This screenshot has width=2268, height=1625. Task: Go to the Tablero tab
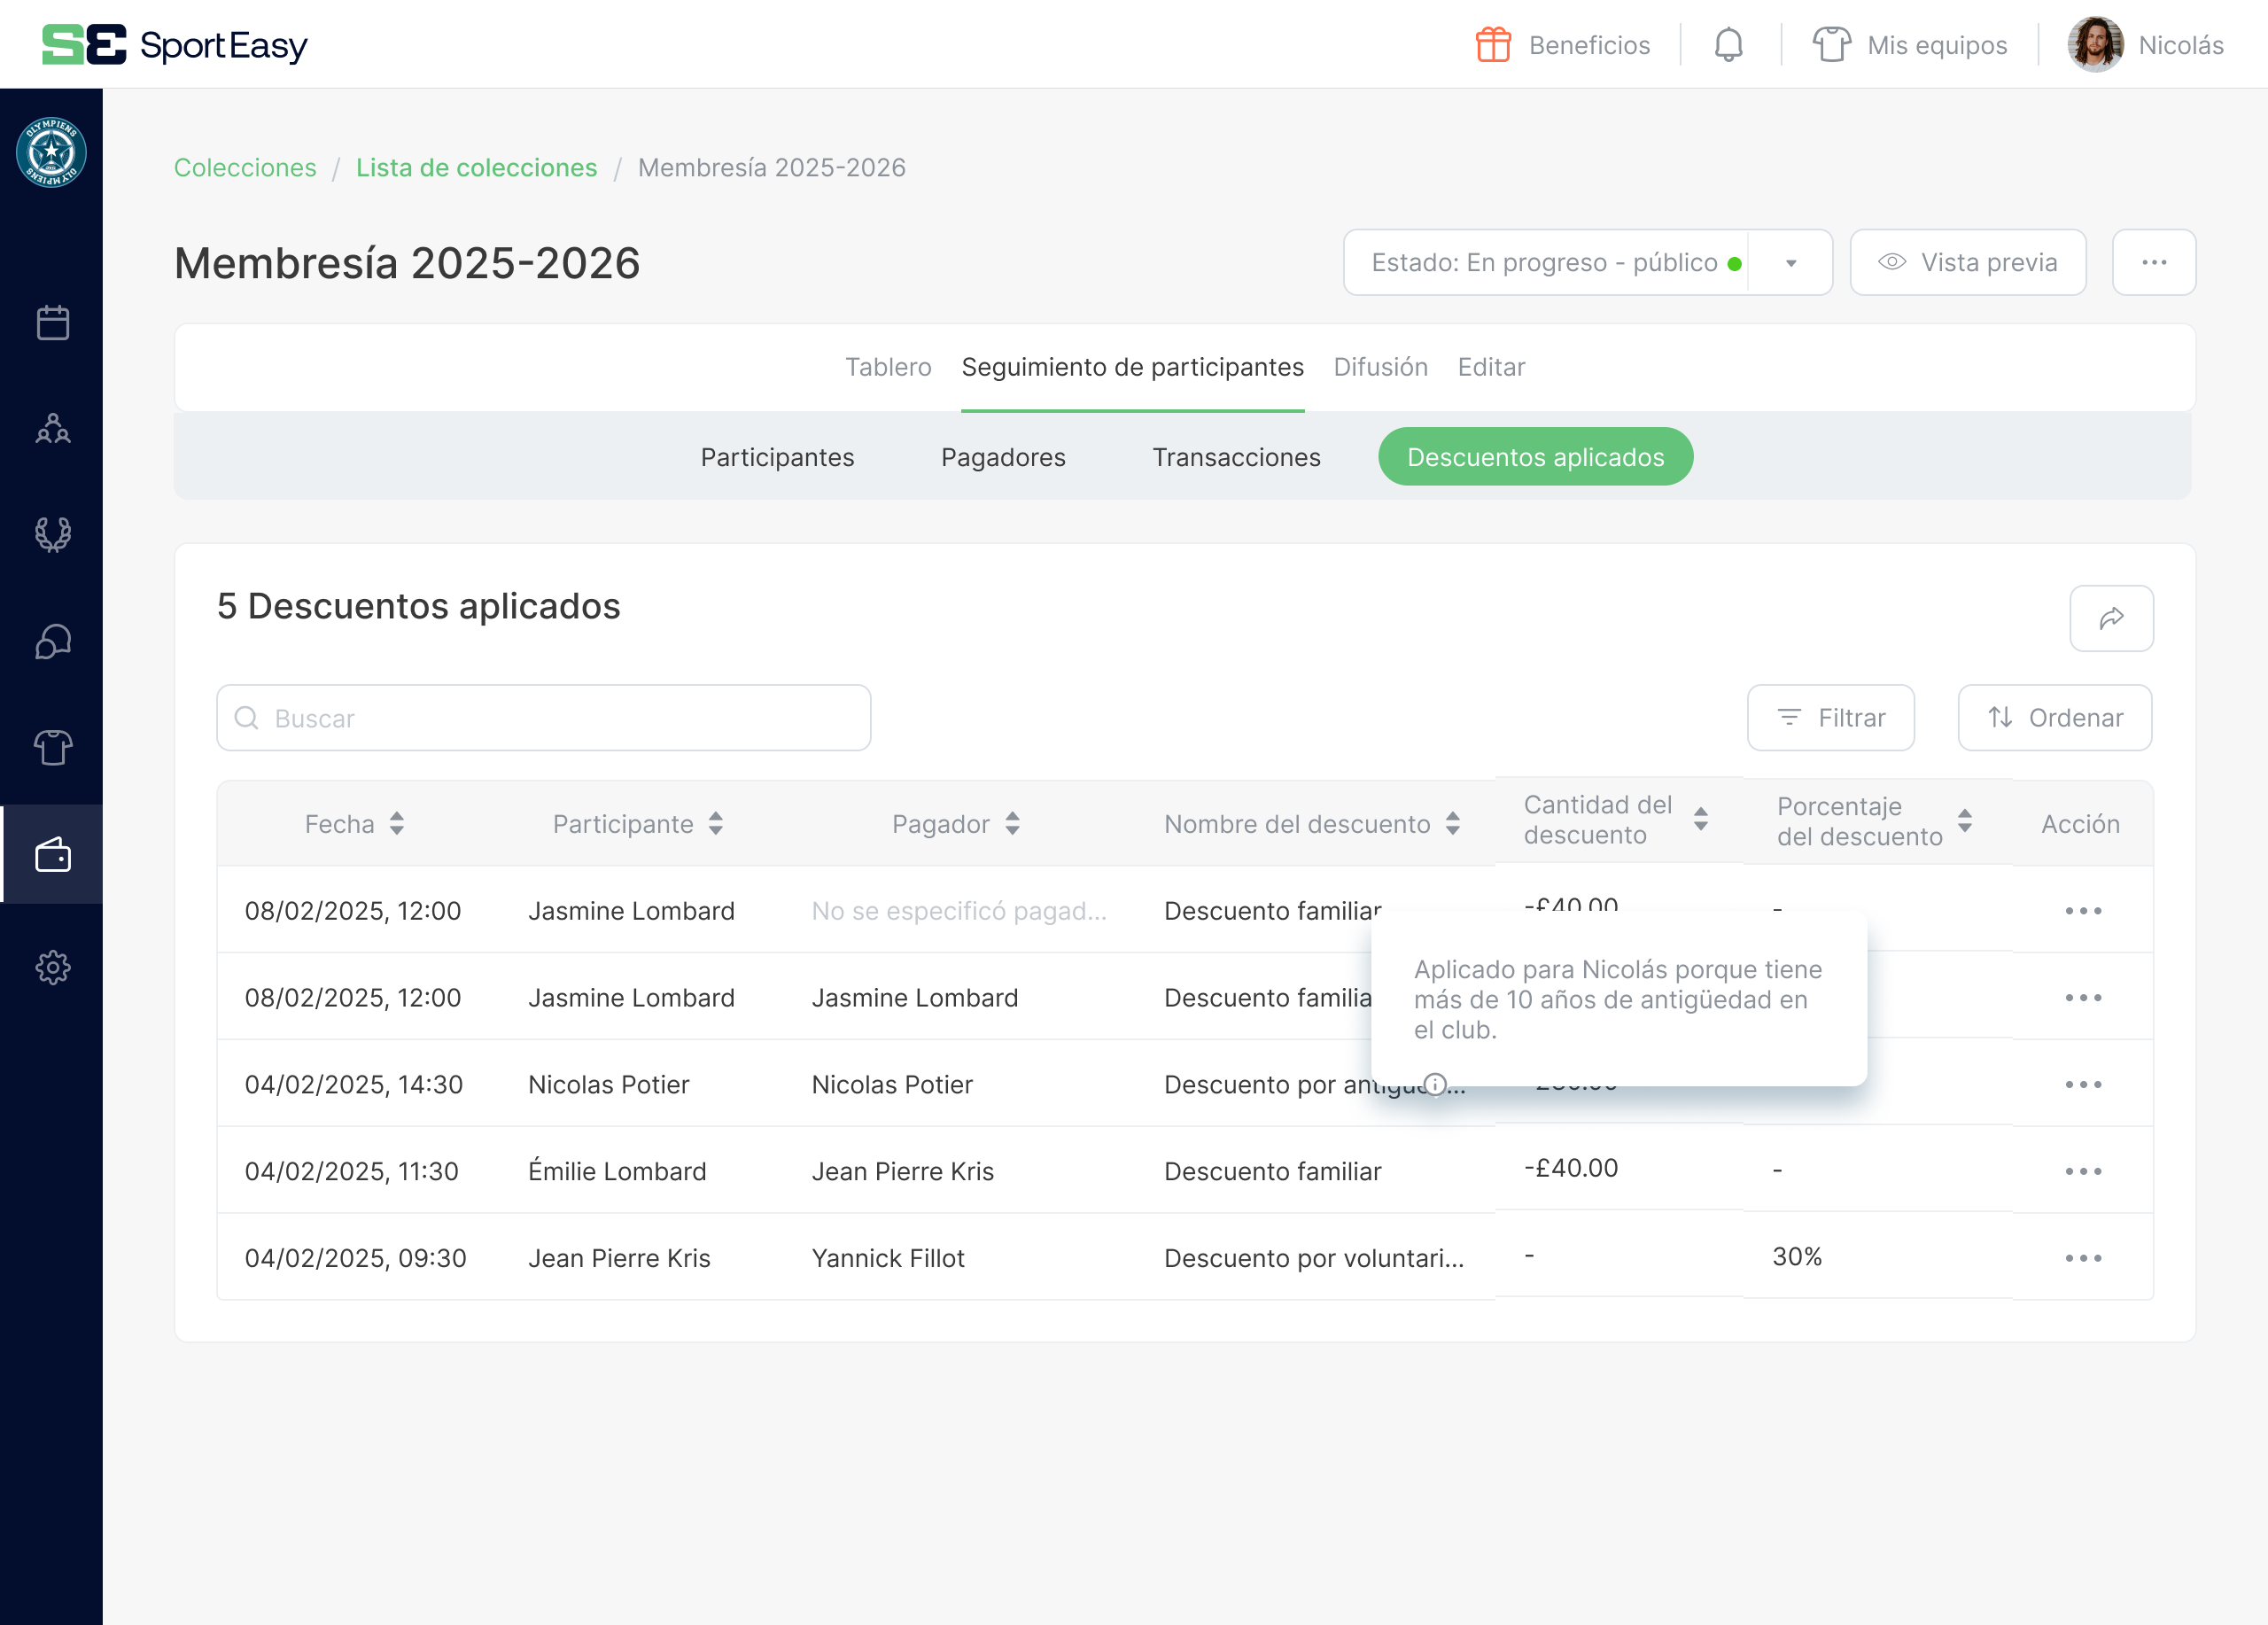pos(888,367)
